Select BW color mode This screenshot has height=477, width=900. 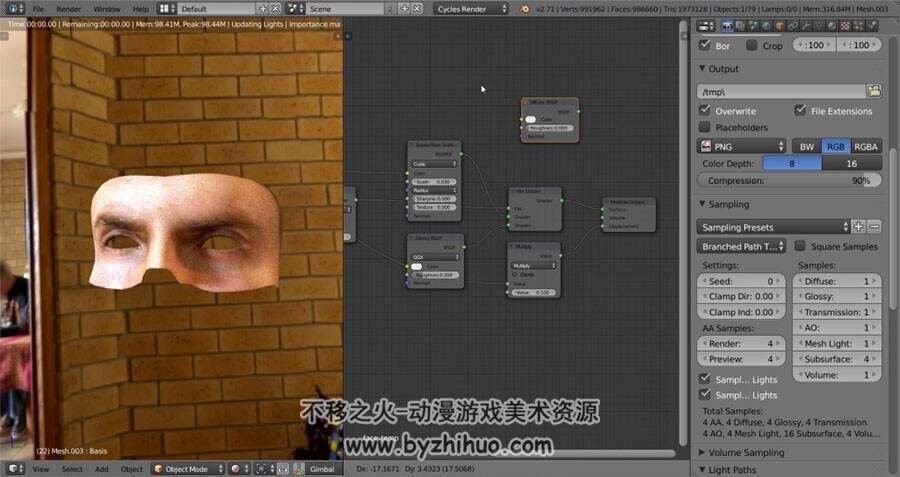click(x=806, y=146)
